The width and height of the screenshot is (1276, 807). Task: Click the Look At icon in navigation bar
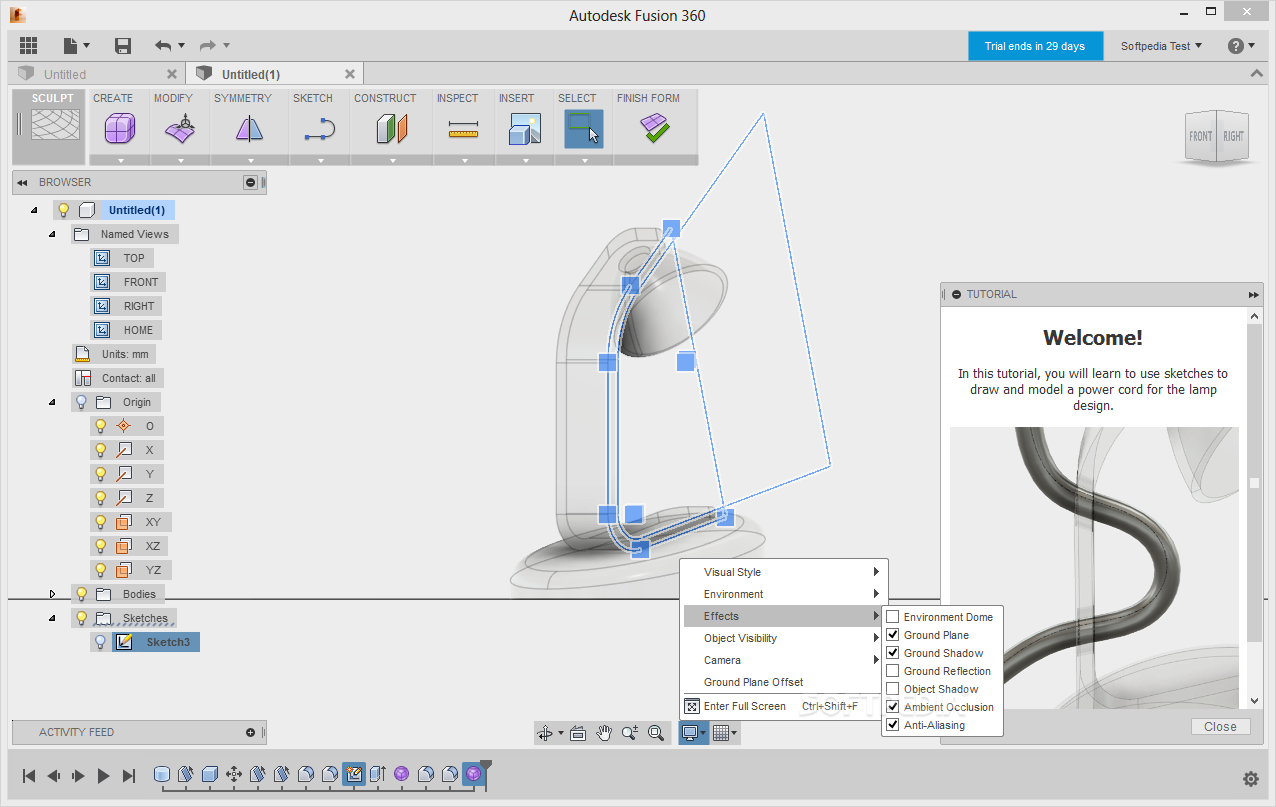point(578,733)
